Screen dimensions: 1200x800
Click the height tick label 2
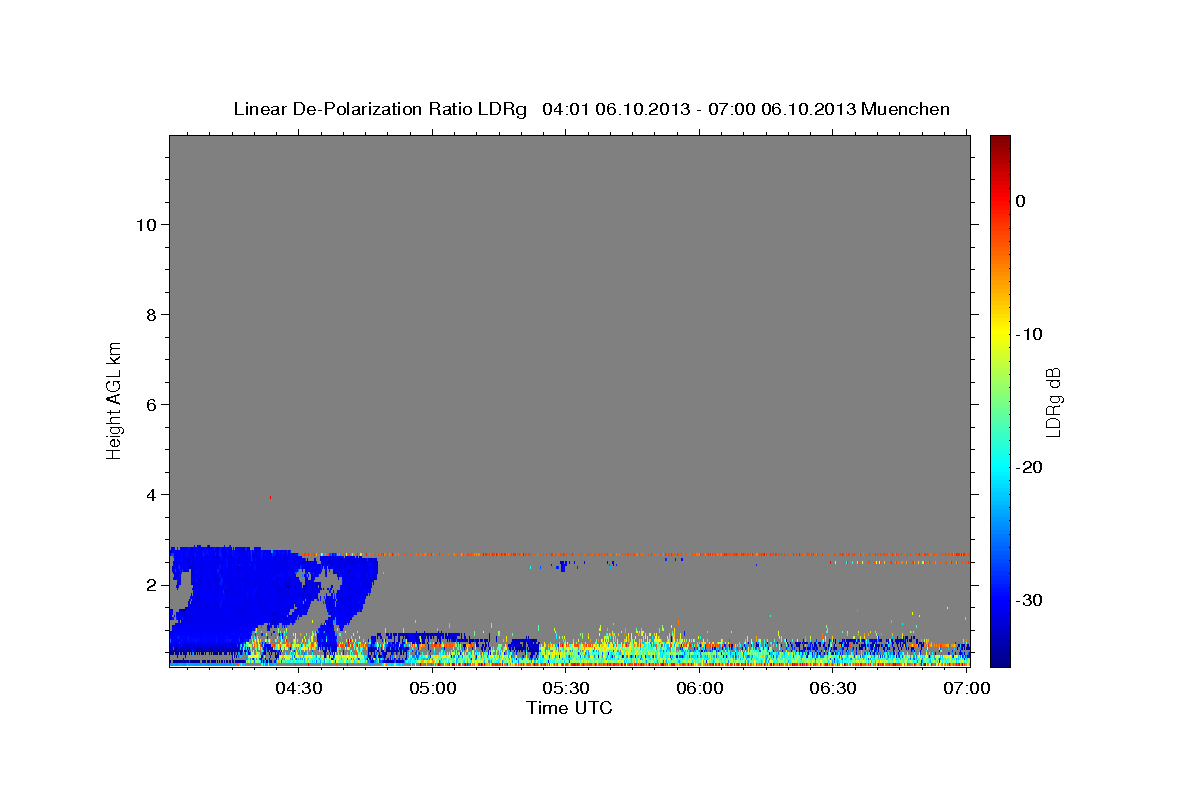click(x=150, y=585)
